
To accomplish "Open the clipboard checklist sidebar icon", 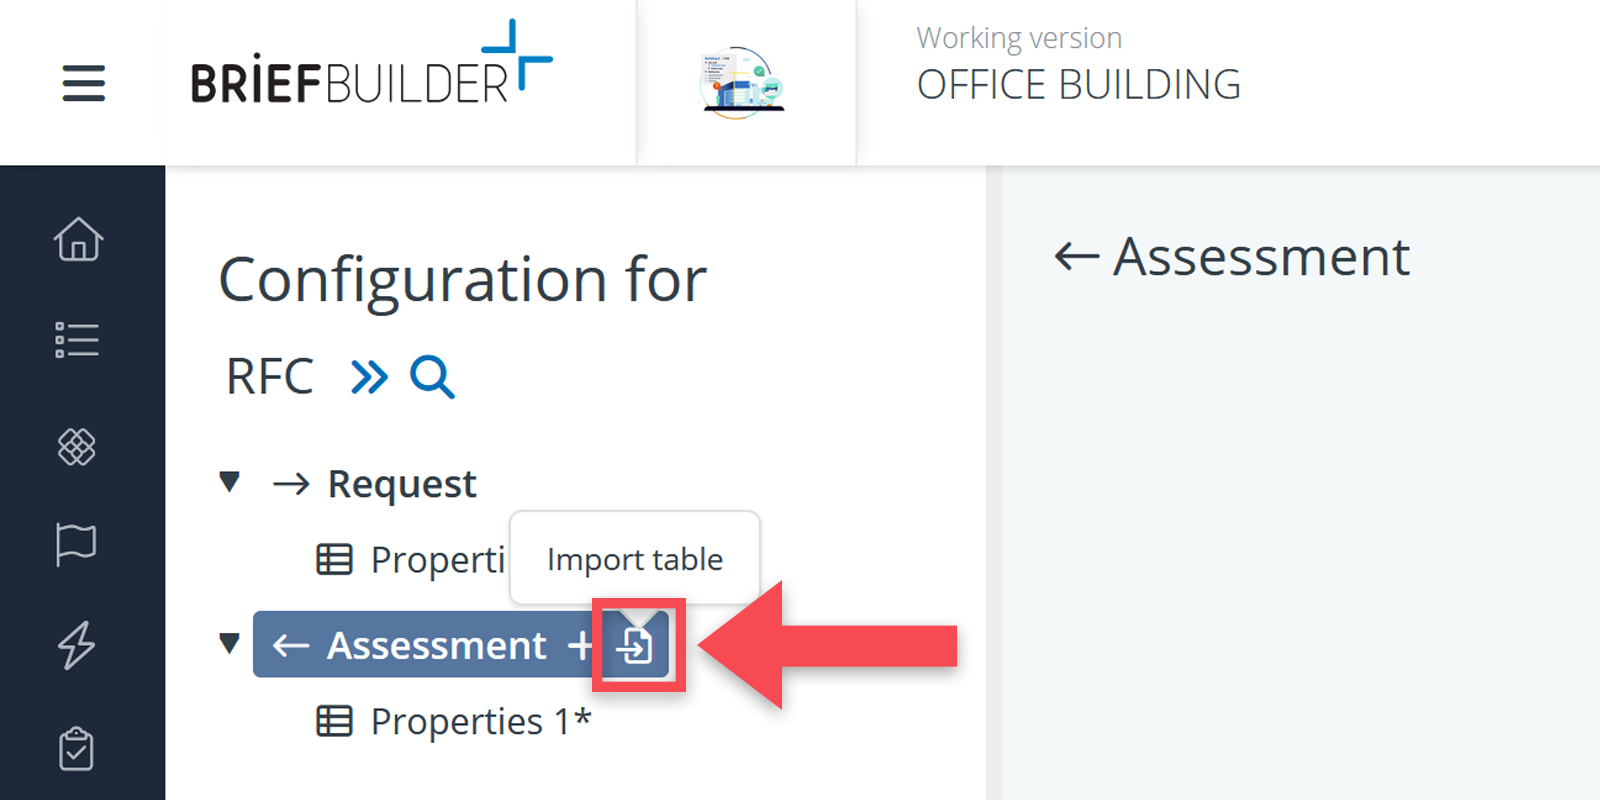I will pyautogui.click(x=77, y=749).
